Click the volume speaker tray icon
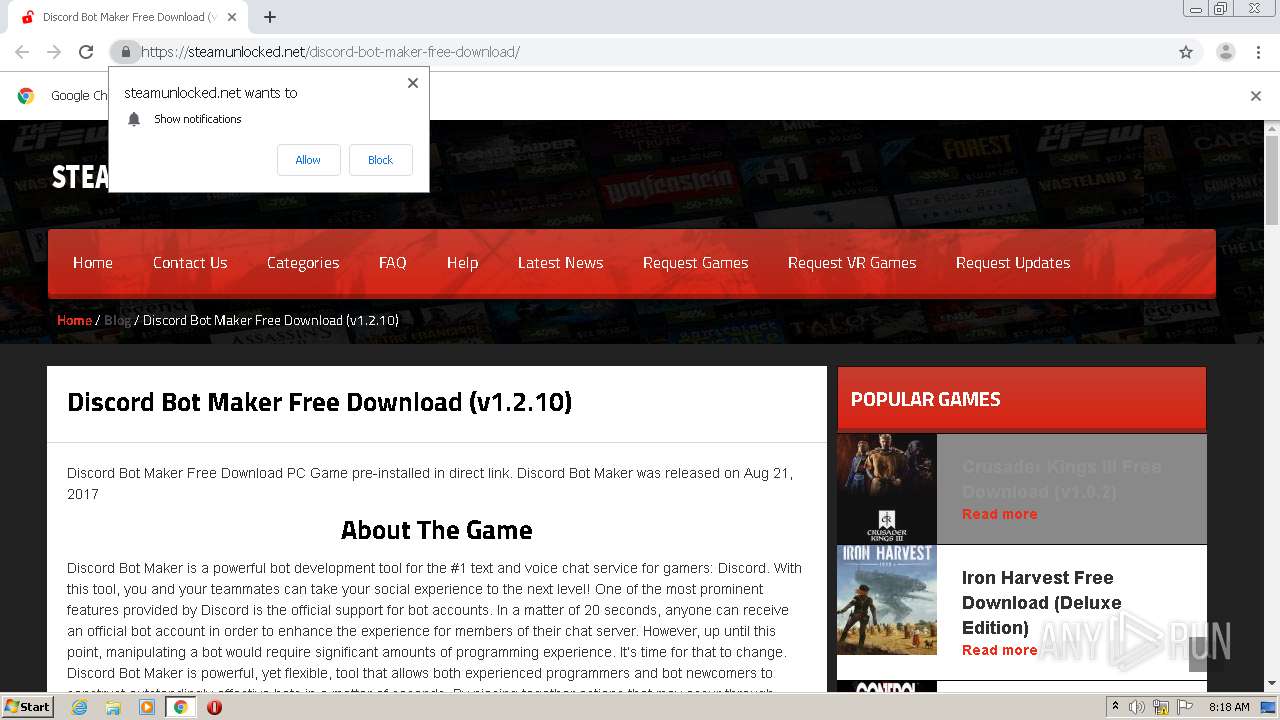1280x720 pixels. (x=1137, y=707)
